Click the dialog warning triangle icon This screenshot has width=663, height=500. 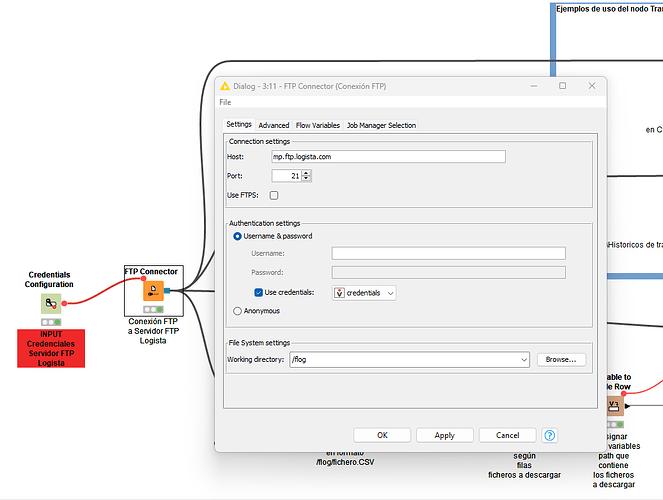pos(225,86)
